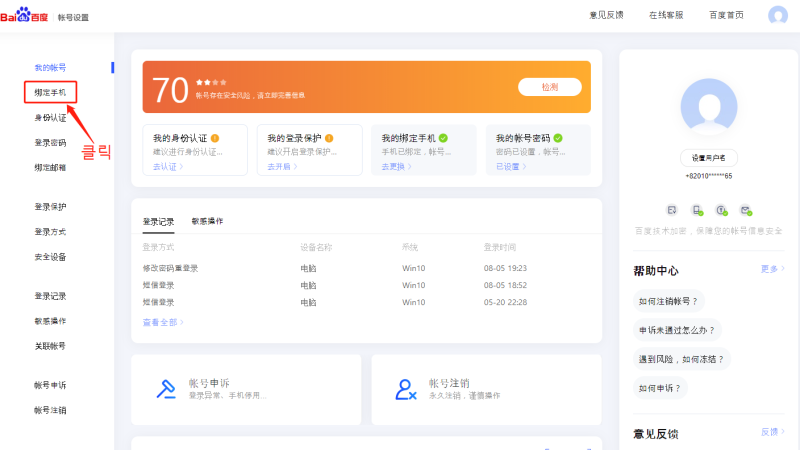This screenshot has width=800, height=450.
Task: Open help topic 如何注销帐号？
Action: tap(668, 301)
